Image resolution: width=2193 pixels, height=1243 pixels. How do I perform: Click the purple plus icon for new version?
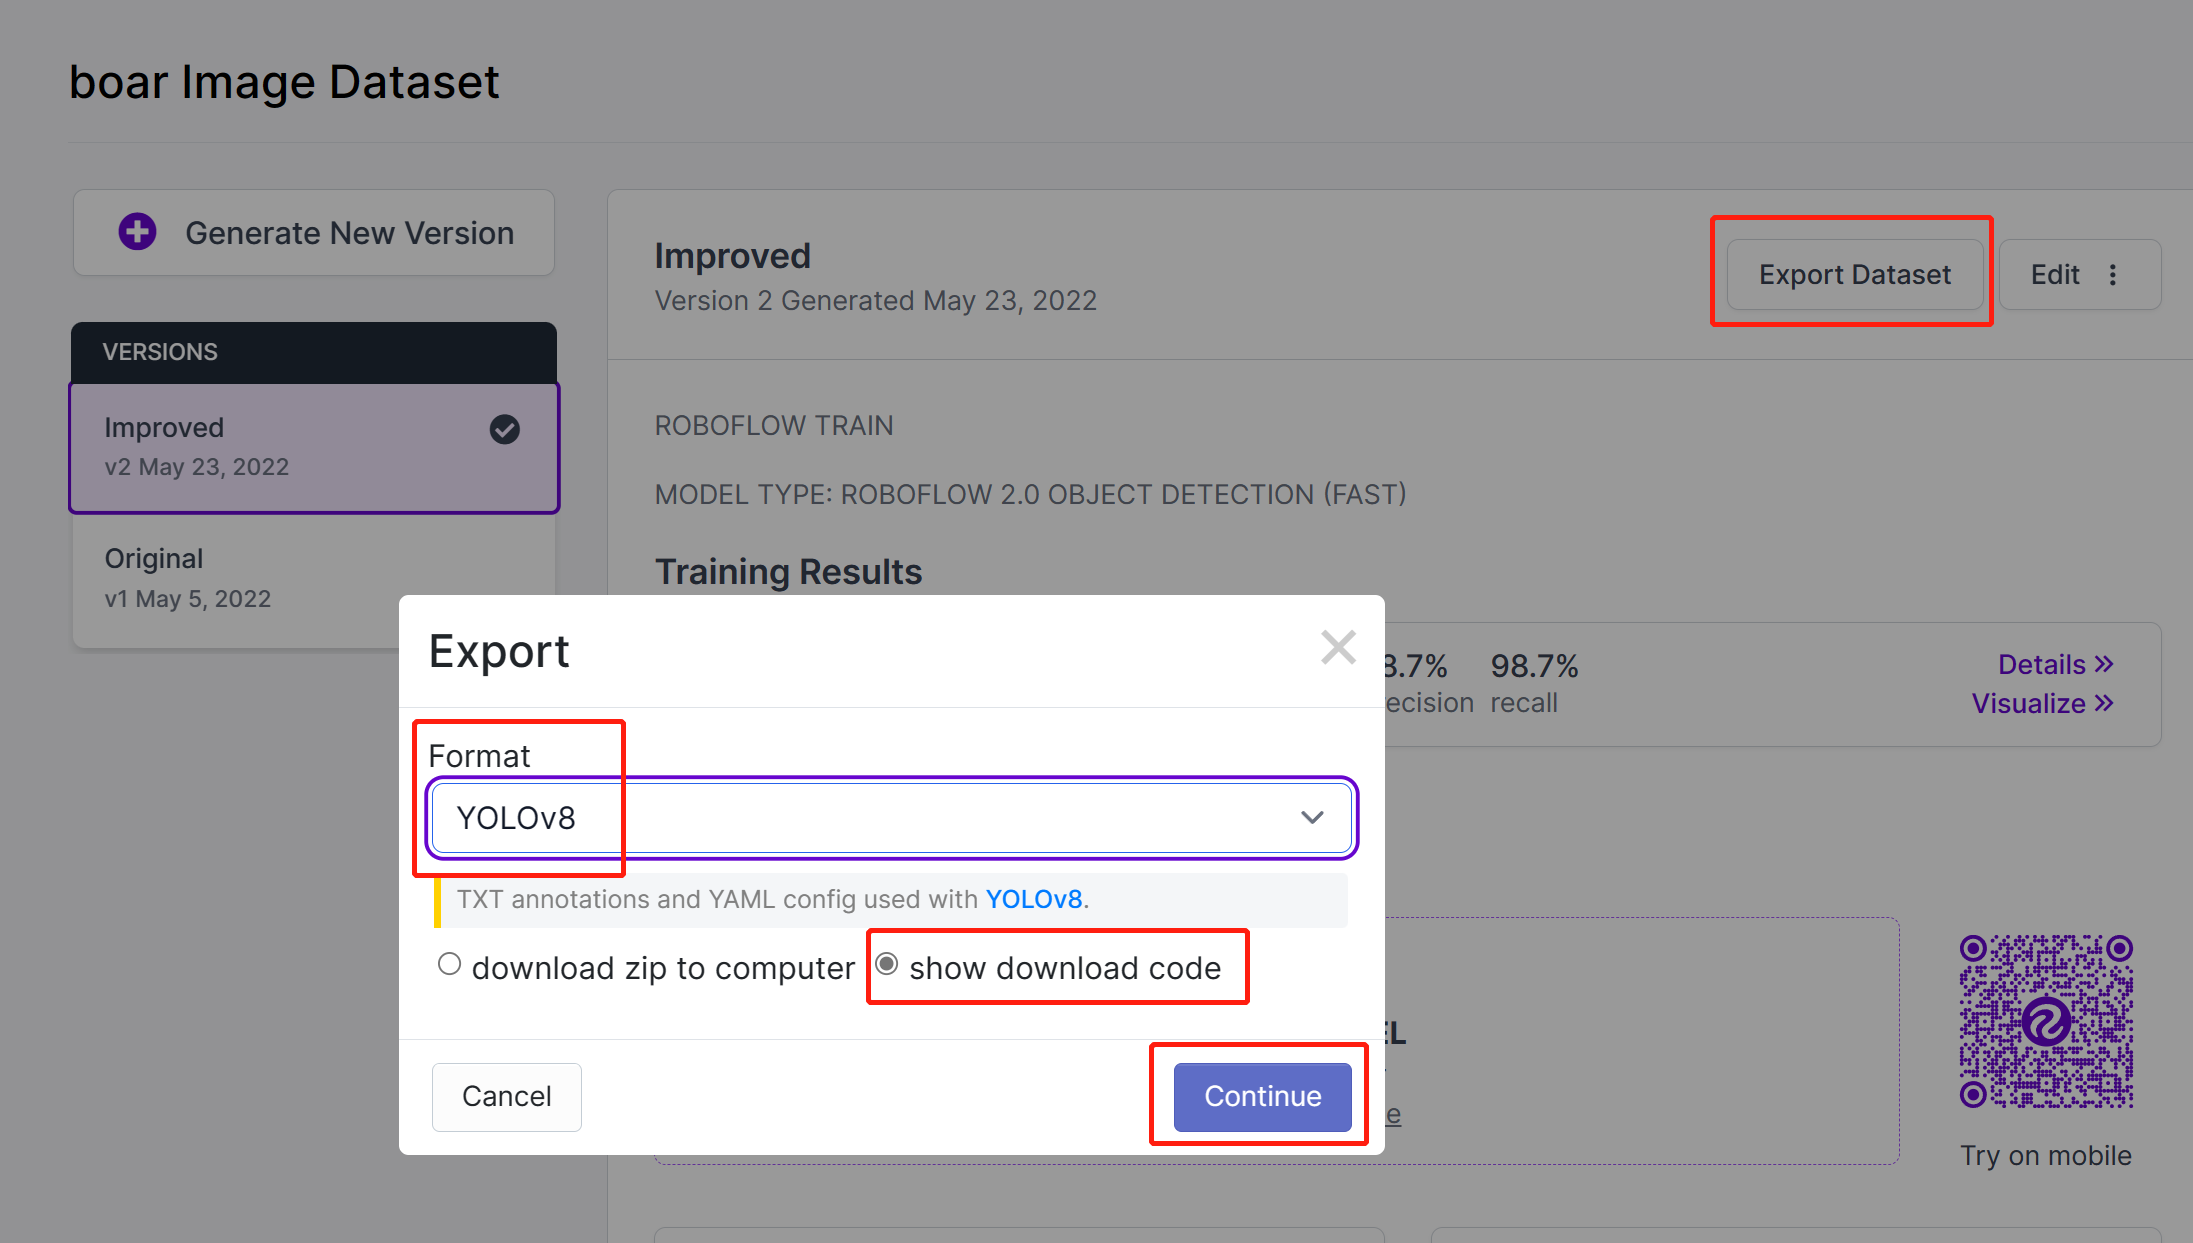coord(137,232)
